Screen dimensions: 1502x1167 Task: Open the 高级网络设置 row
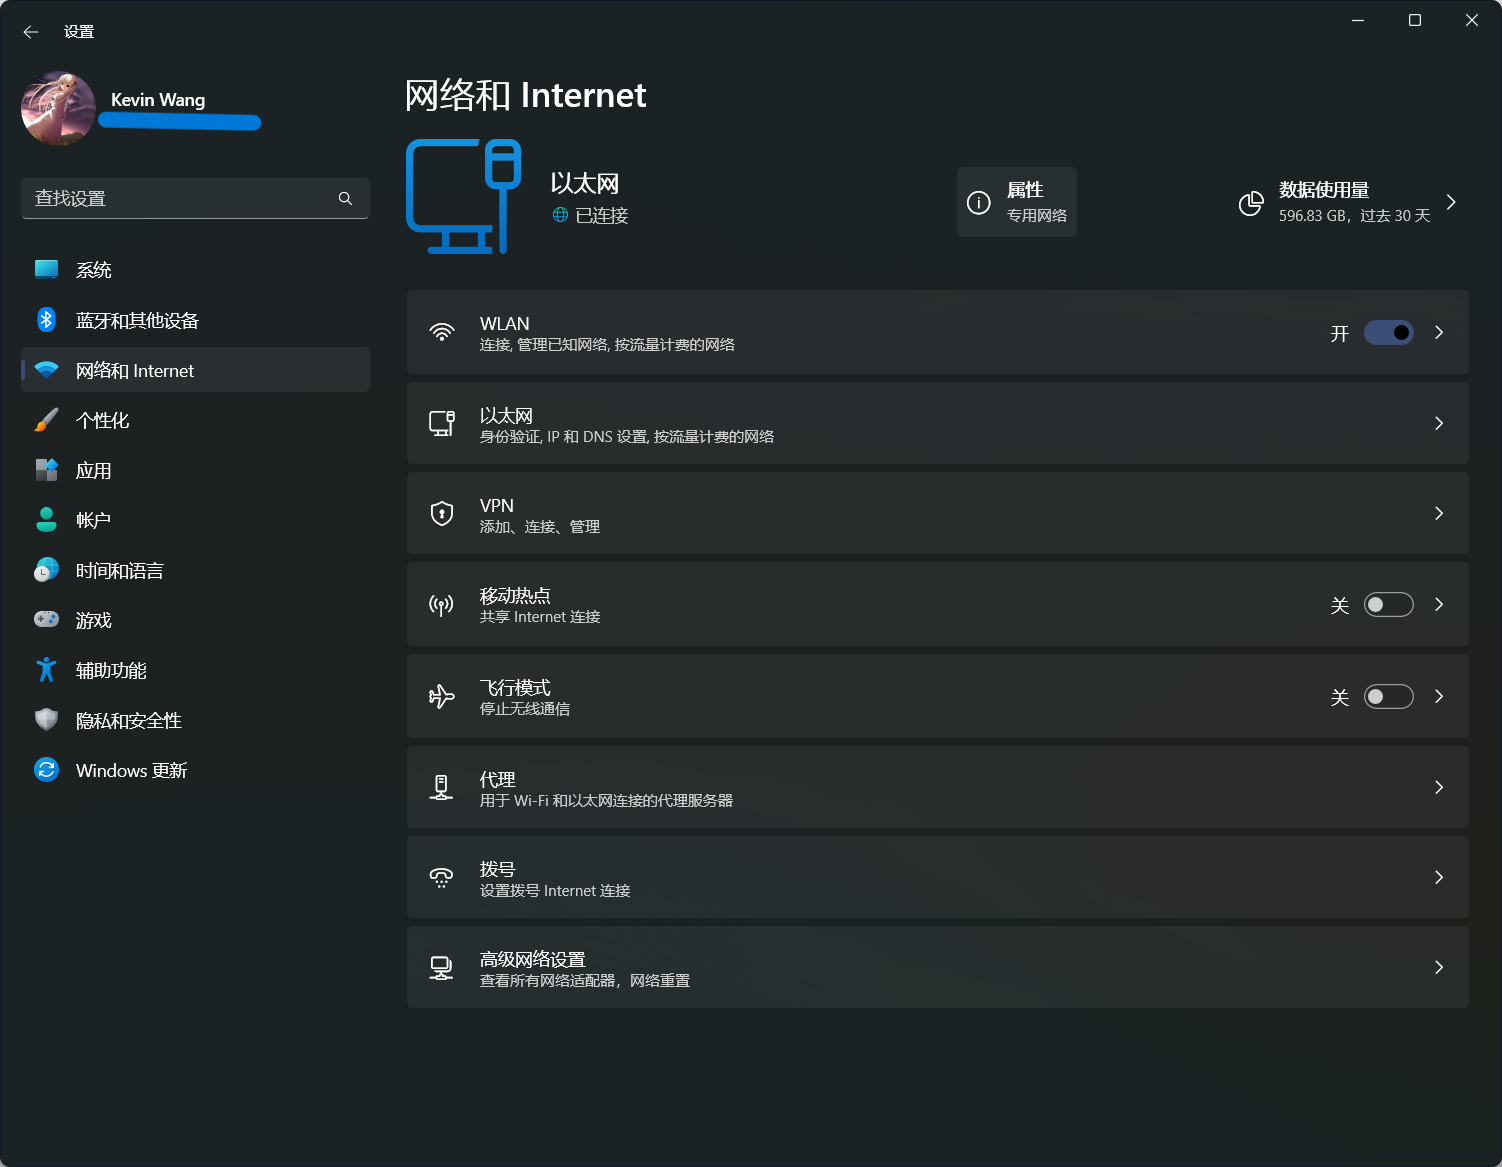(938, 967)
